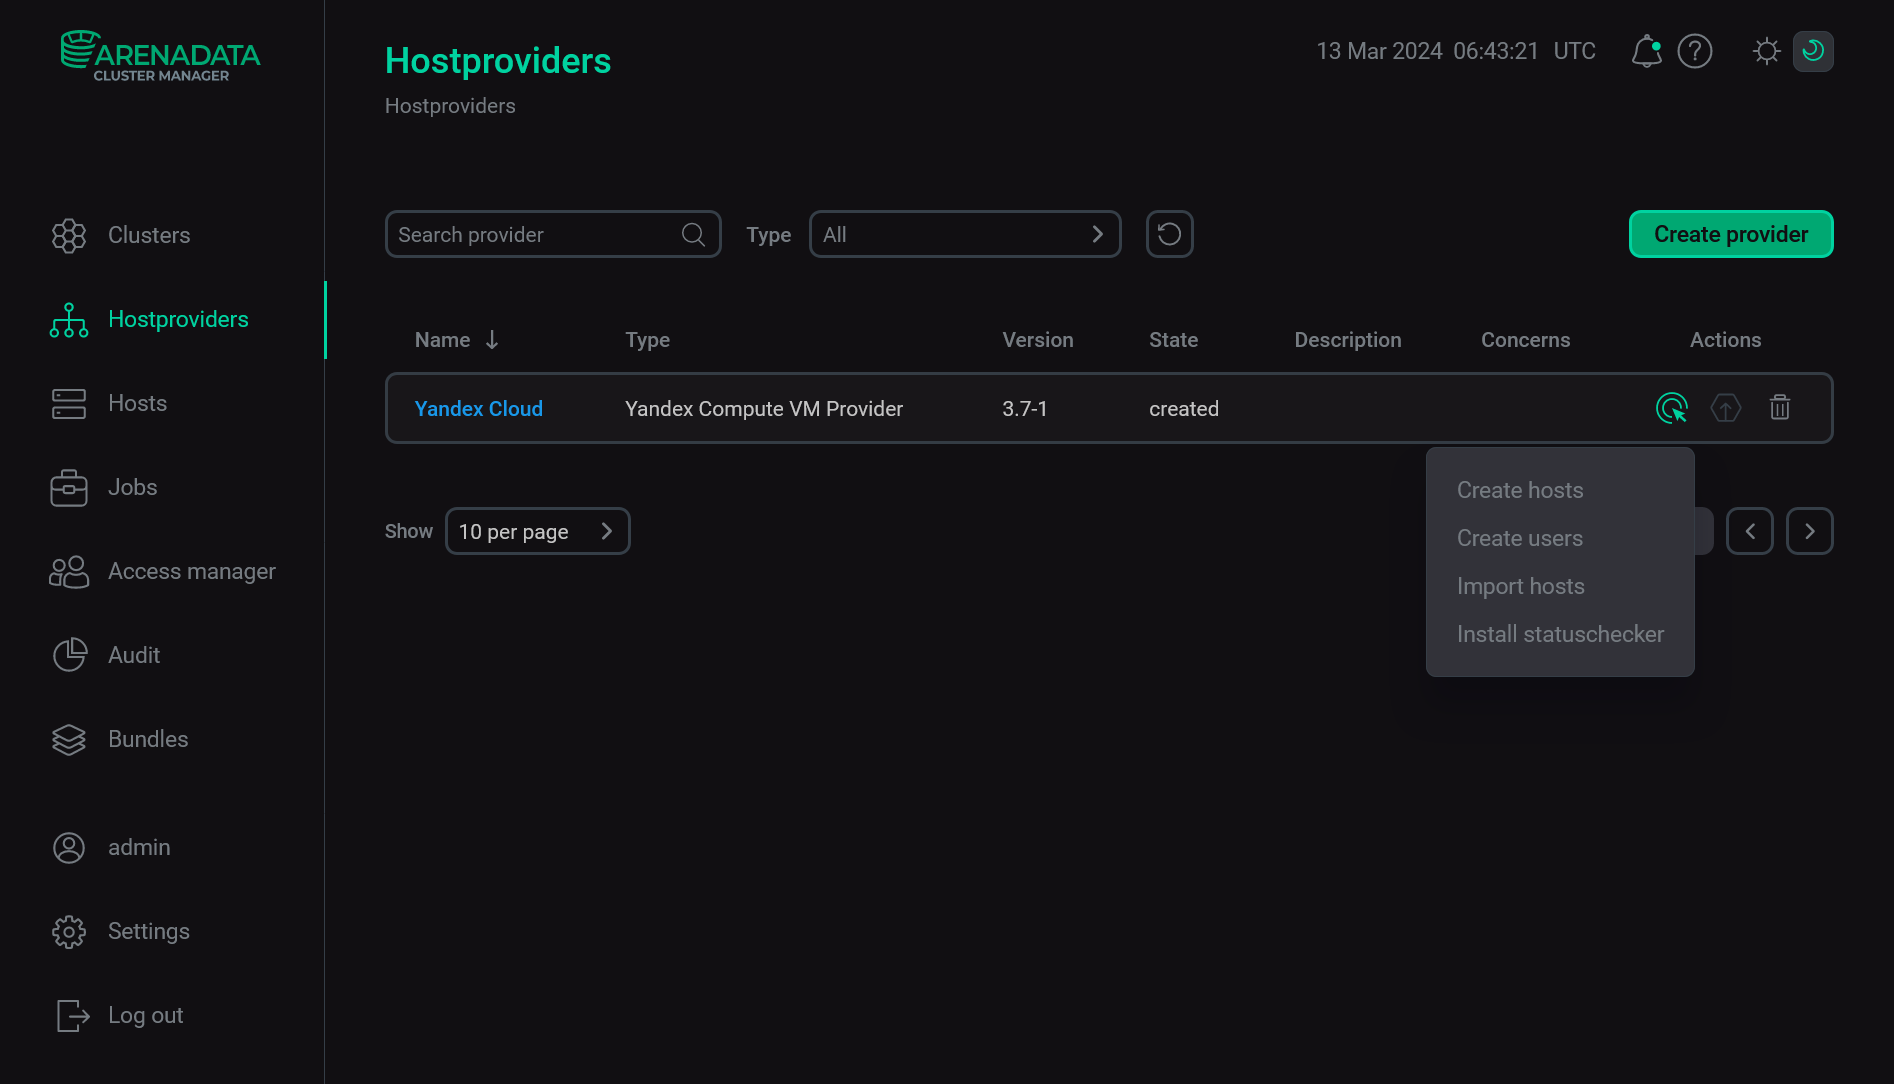Viewport: 1894px width, 1084px height.
Task: Go to next page arrow
Action: (x=1809, y=531)
